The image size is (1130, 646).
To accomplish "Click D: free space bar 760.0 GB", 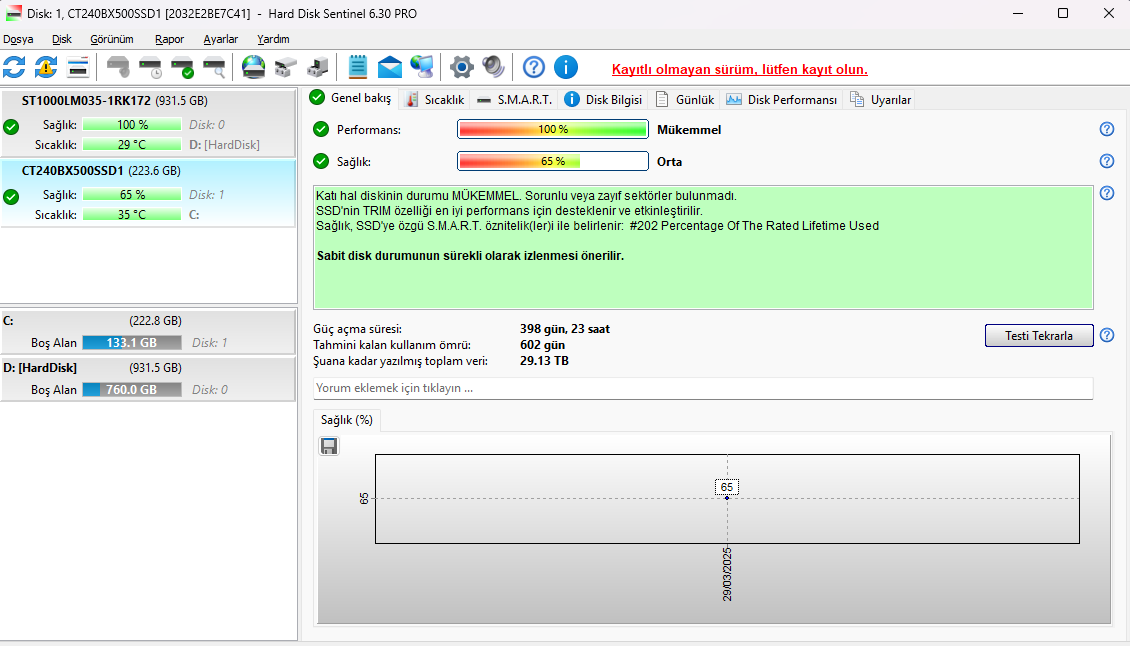I will click(132, 389).
